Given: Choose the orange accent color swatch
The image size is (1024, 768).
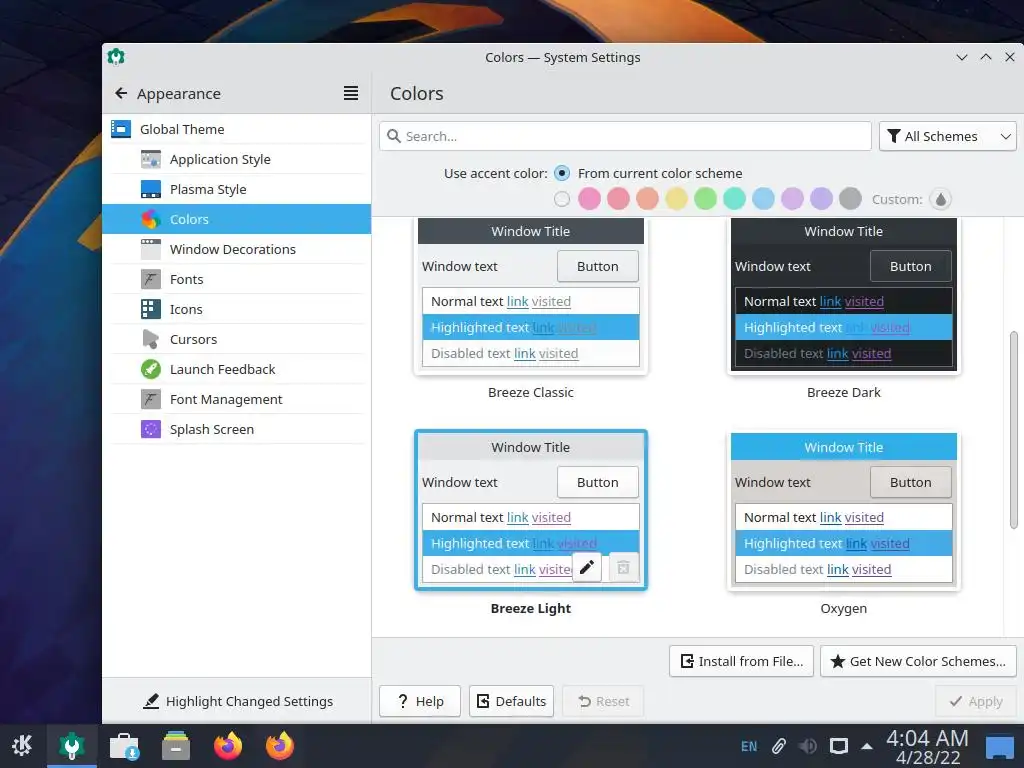Looking at the screenshot, I should (647, 199).
